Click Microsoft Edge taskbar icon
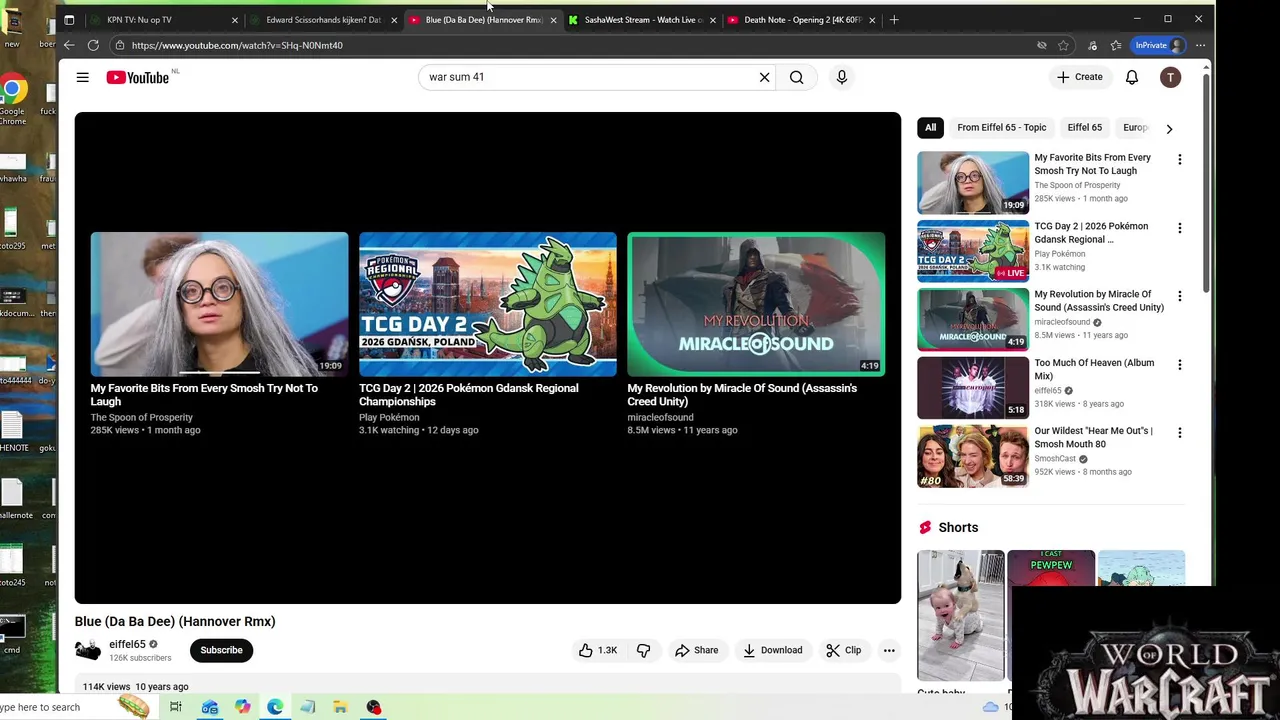This screenshot has width=1280, height=720. [275, 707]
